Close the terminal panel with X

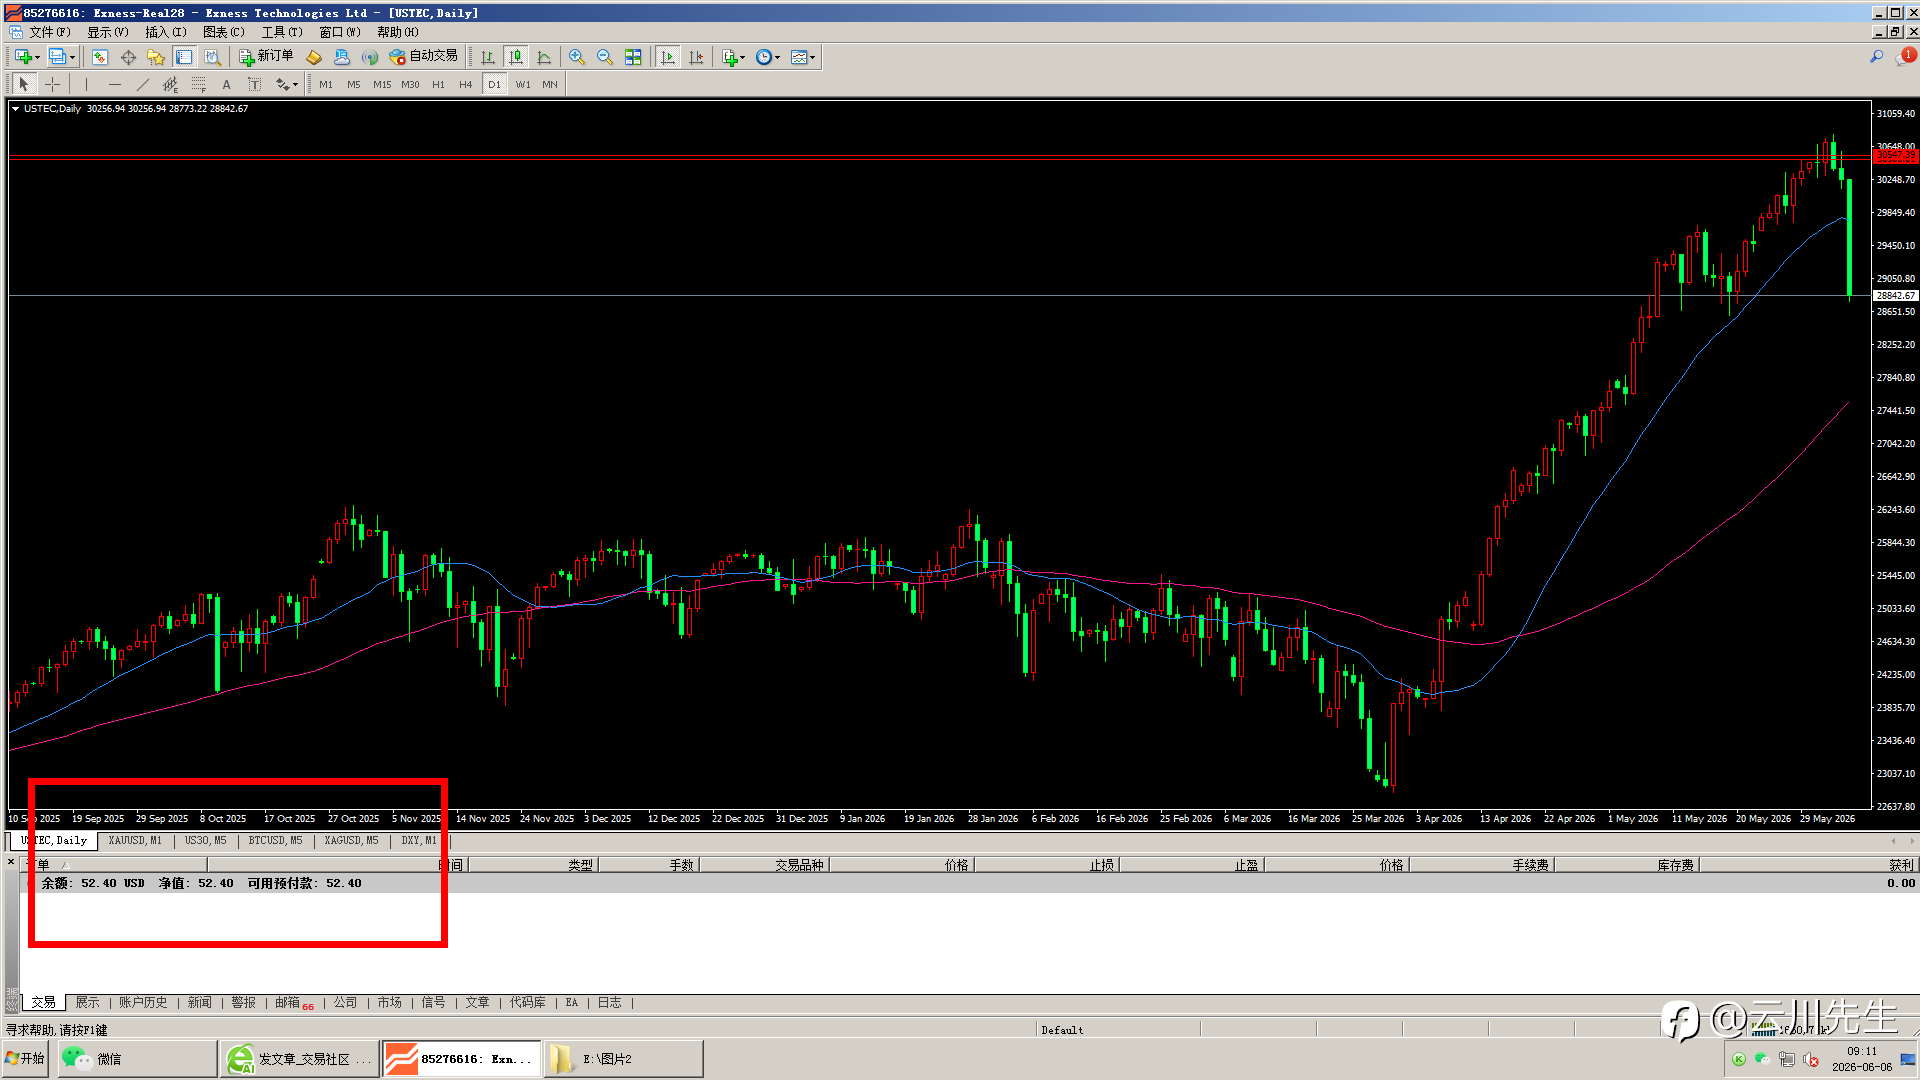11,862
